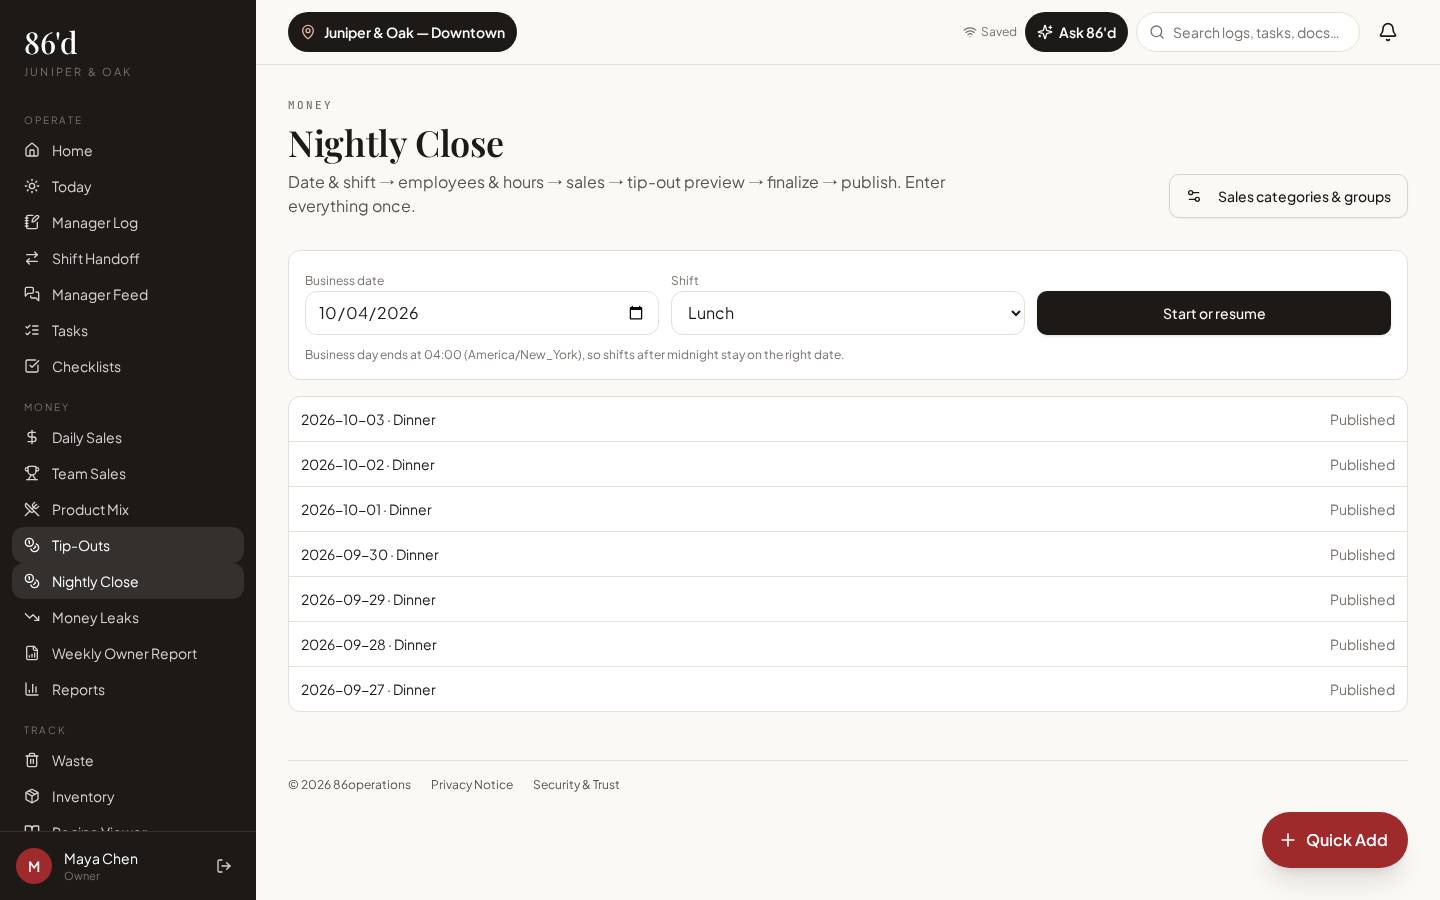Click the Daily Sales dollar icon
Screen dimensions: 1440x900
(x=32, y=437)
